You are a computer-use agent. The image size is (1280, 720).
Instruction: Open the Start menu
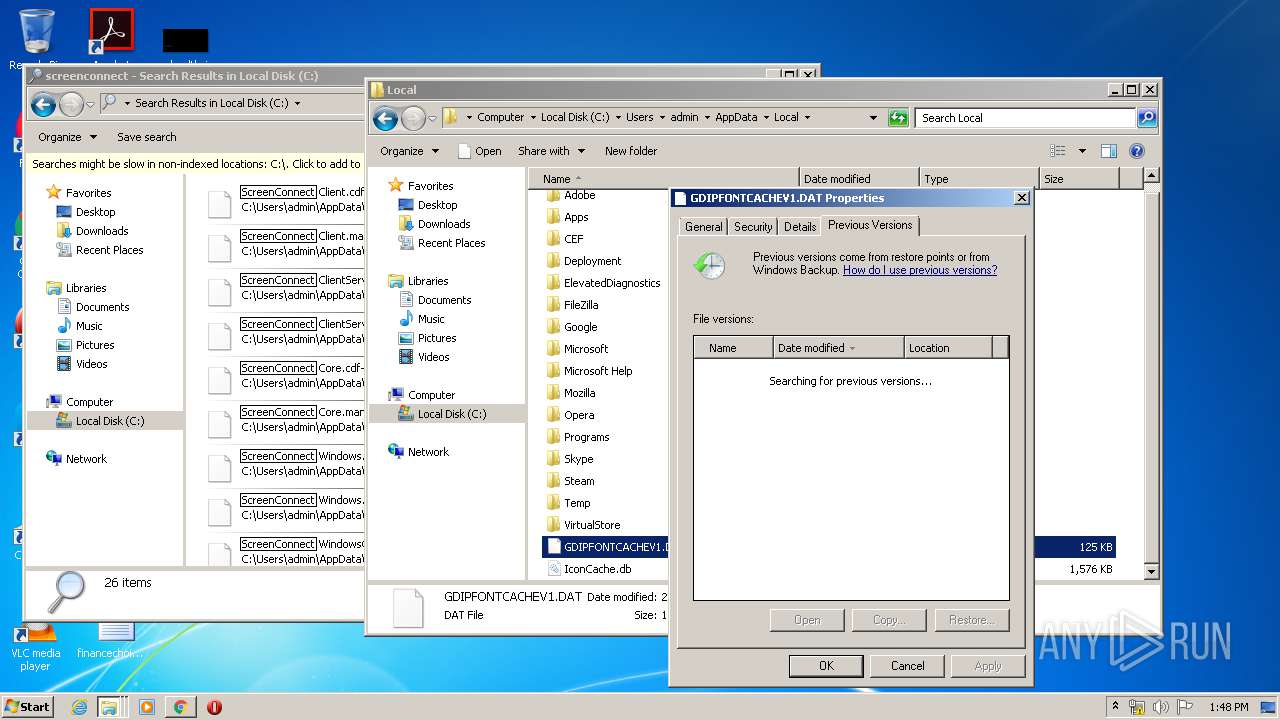(27, 706)
